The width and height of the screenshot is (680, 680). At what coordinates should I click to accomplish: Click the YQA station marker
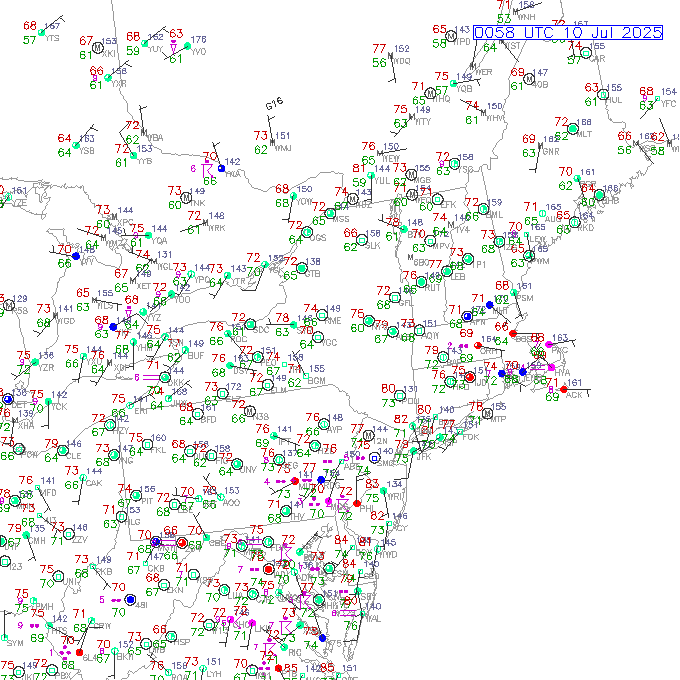pos(149,235)
